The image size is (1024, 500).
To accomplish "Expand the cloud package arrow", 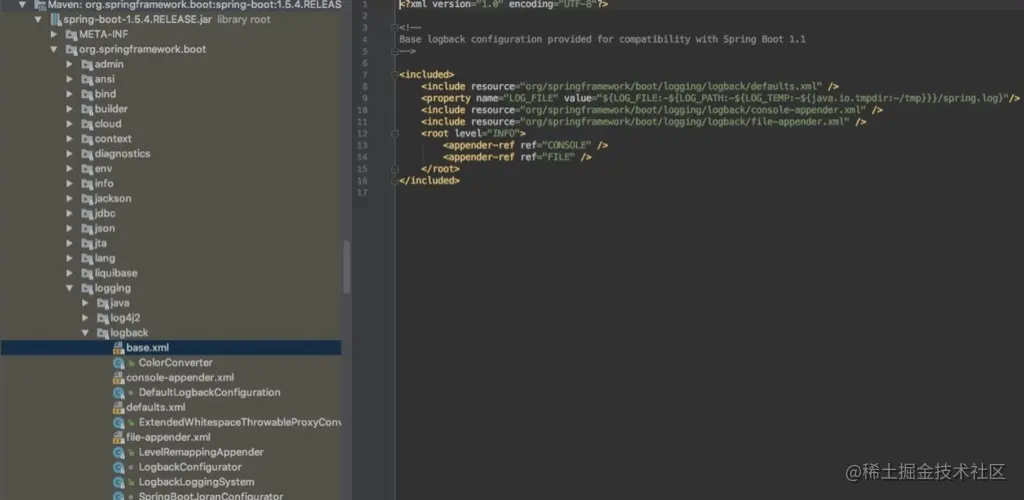I will [69, 124].
